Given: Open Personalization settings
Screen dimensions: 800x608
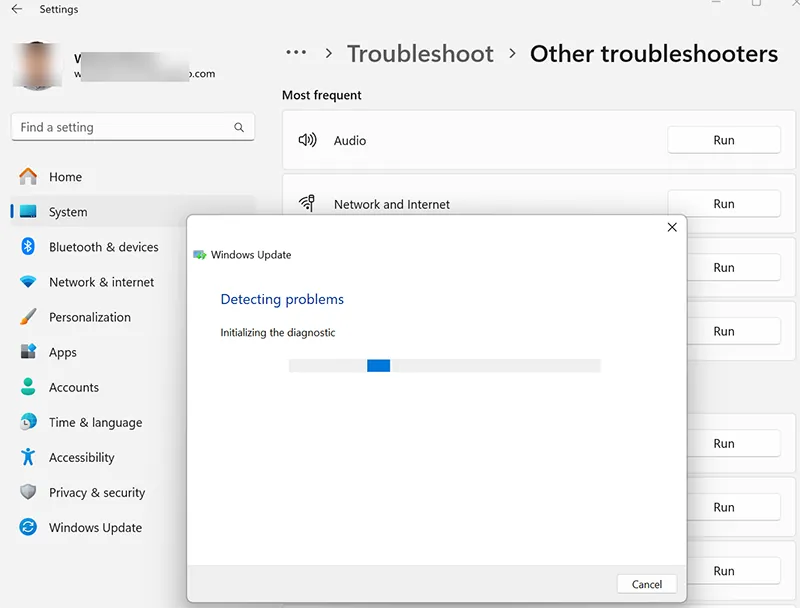Looking at the screenshot, I should click(98, 317).
